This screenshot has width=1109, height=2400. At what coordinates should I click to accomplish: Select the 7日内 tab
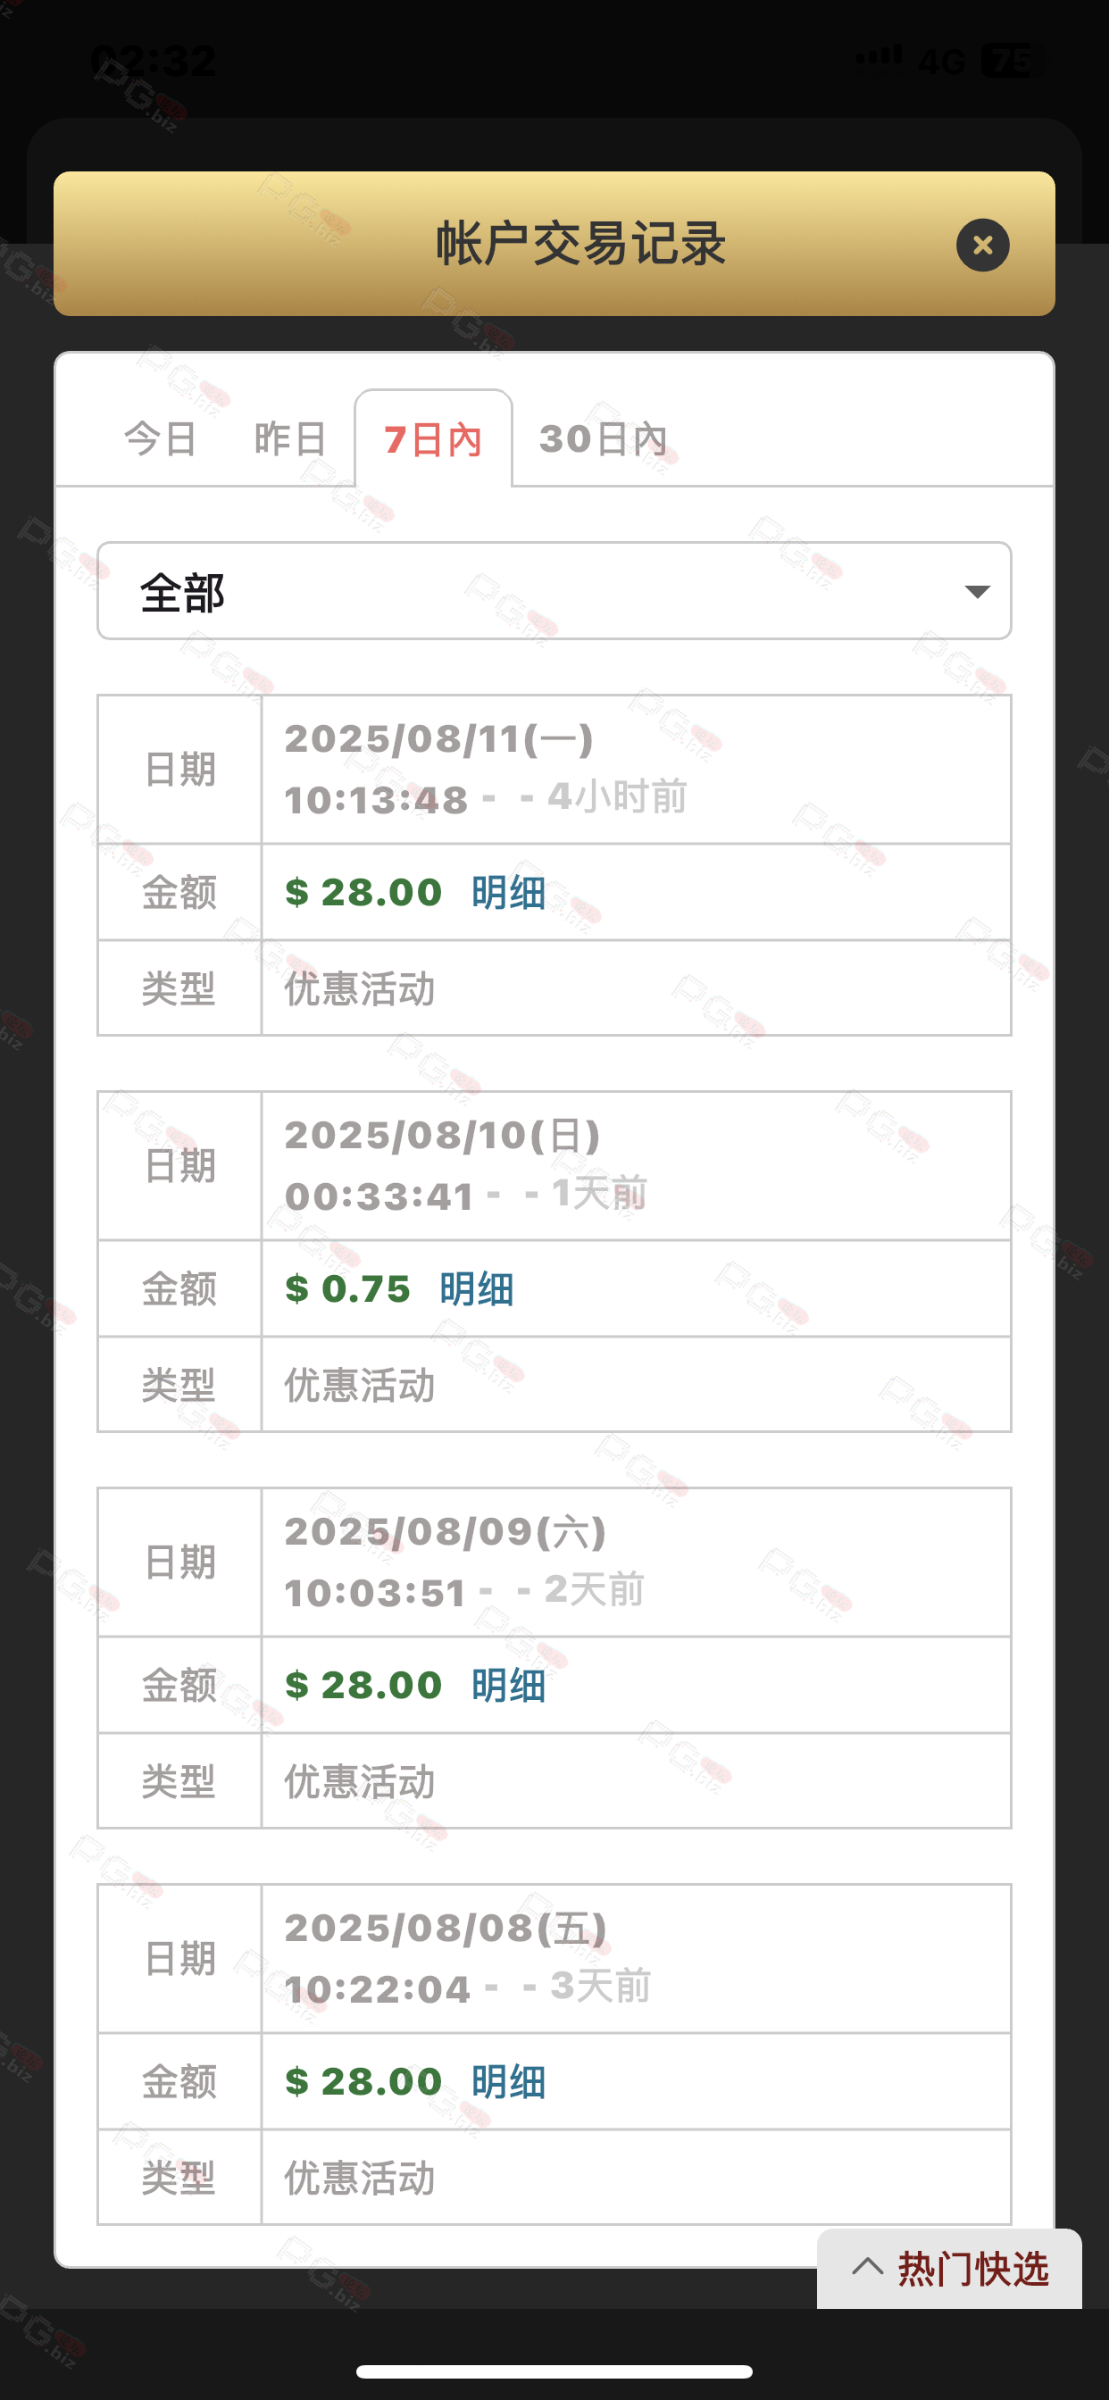(433, 439)
